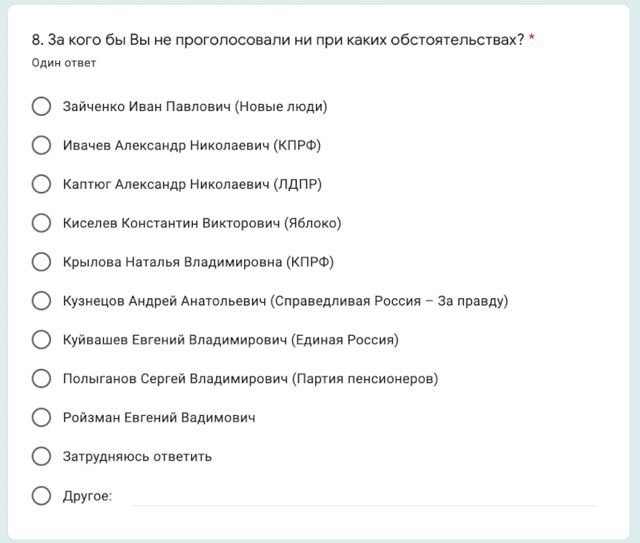Click the Крылова Наталья Владимировна label text

point(197,262)
